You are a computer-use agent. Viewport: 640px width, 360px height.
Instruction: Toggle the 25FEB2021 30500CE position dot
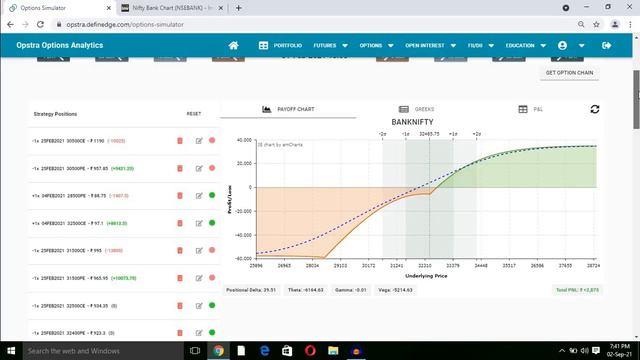tap(212, 140)
